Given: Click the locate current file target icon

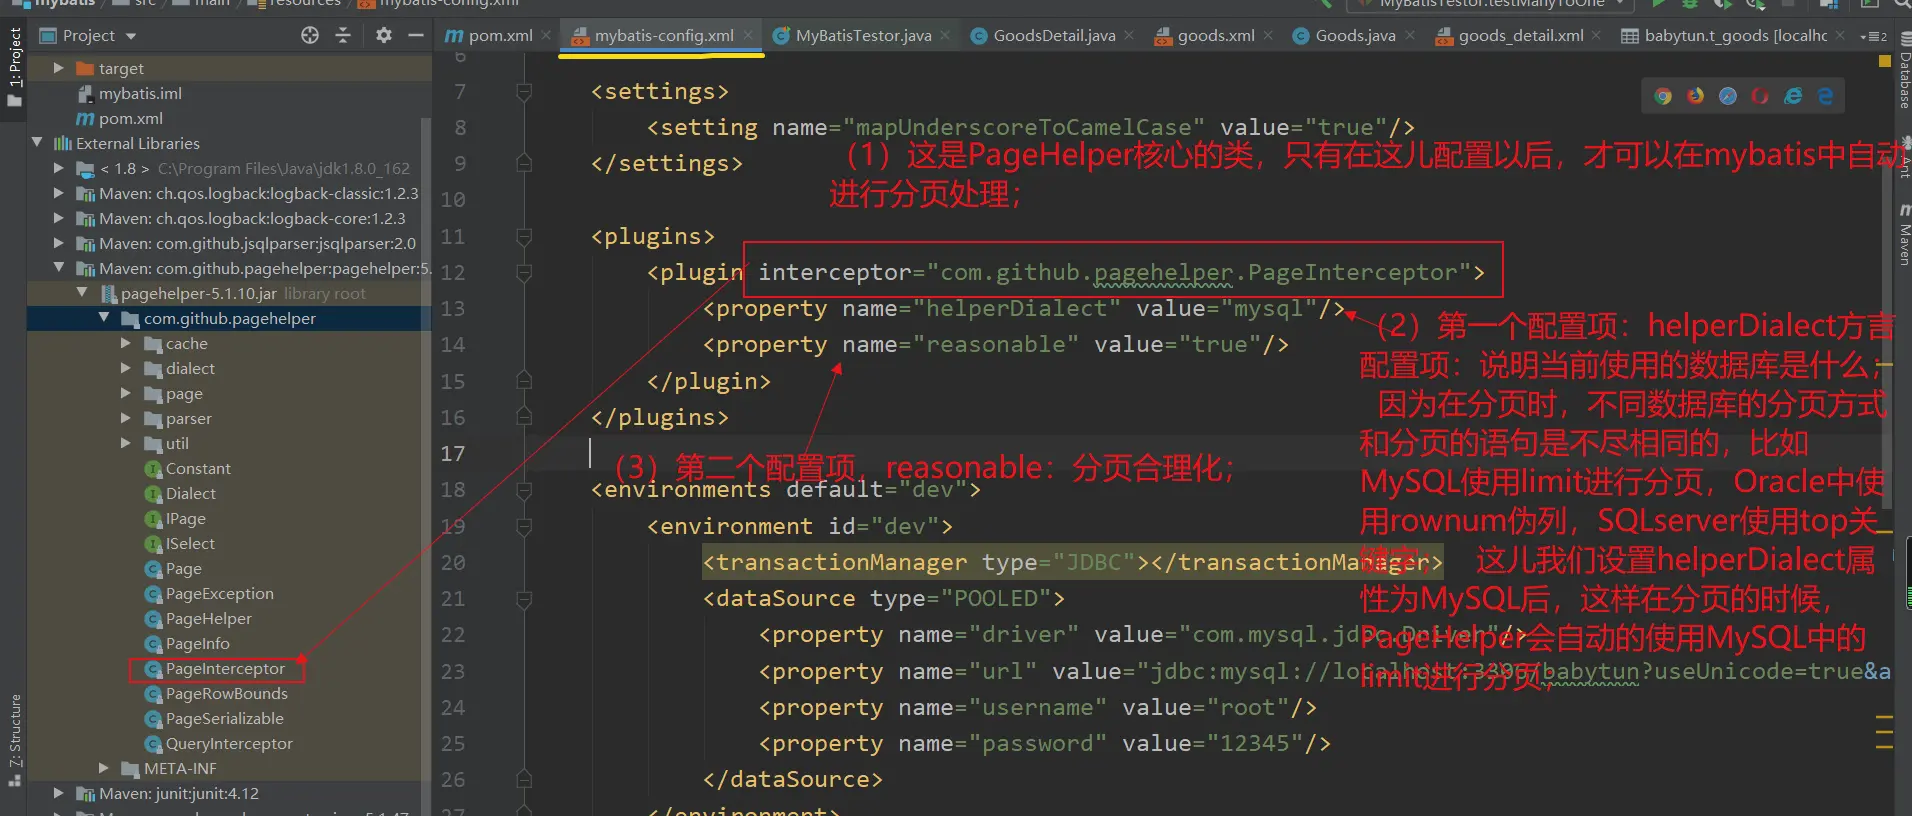Looking at the screenshot, I should coord(310,35).
